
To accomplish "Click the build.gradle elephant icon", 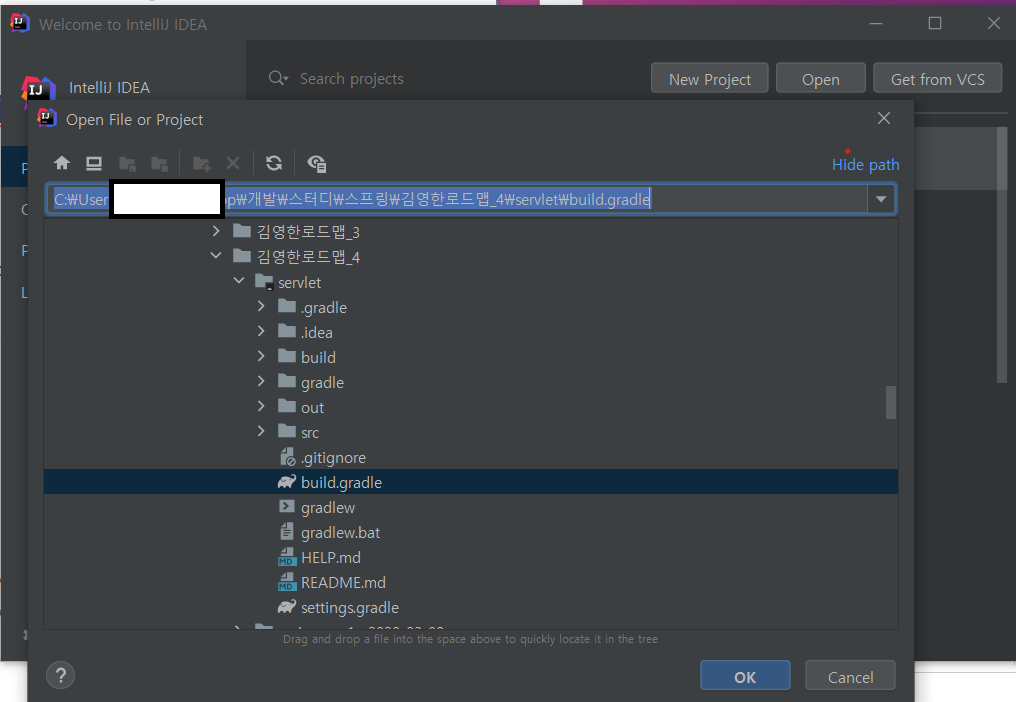I will (x=286, y=482).
